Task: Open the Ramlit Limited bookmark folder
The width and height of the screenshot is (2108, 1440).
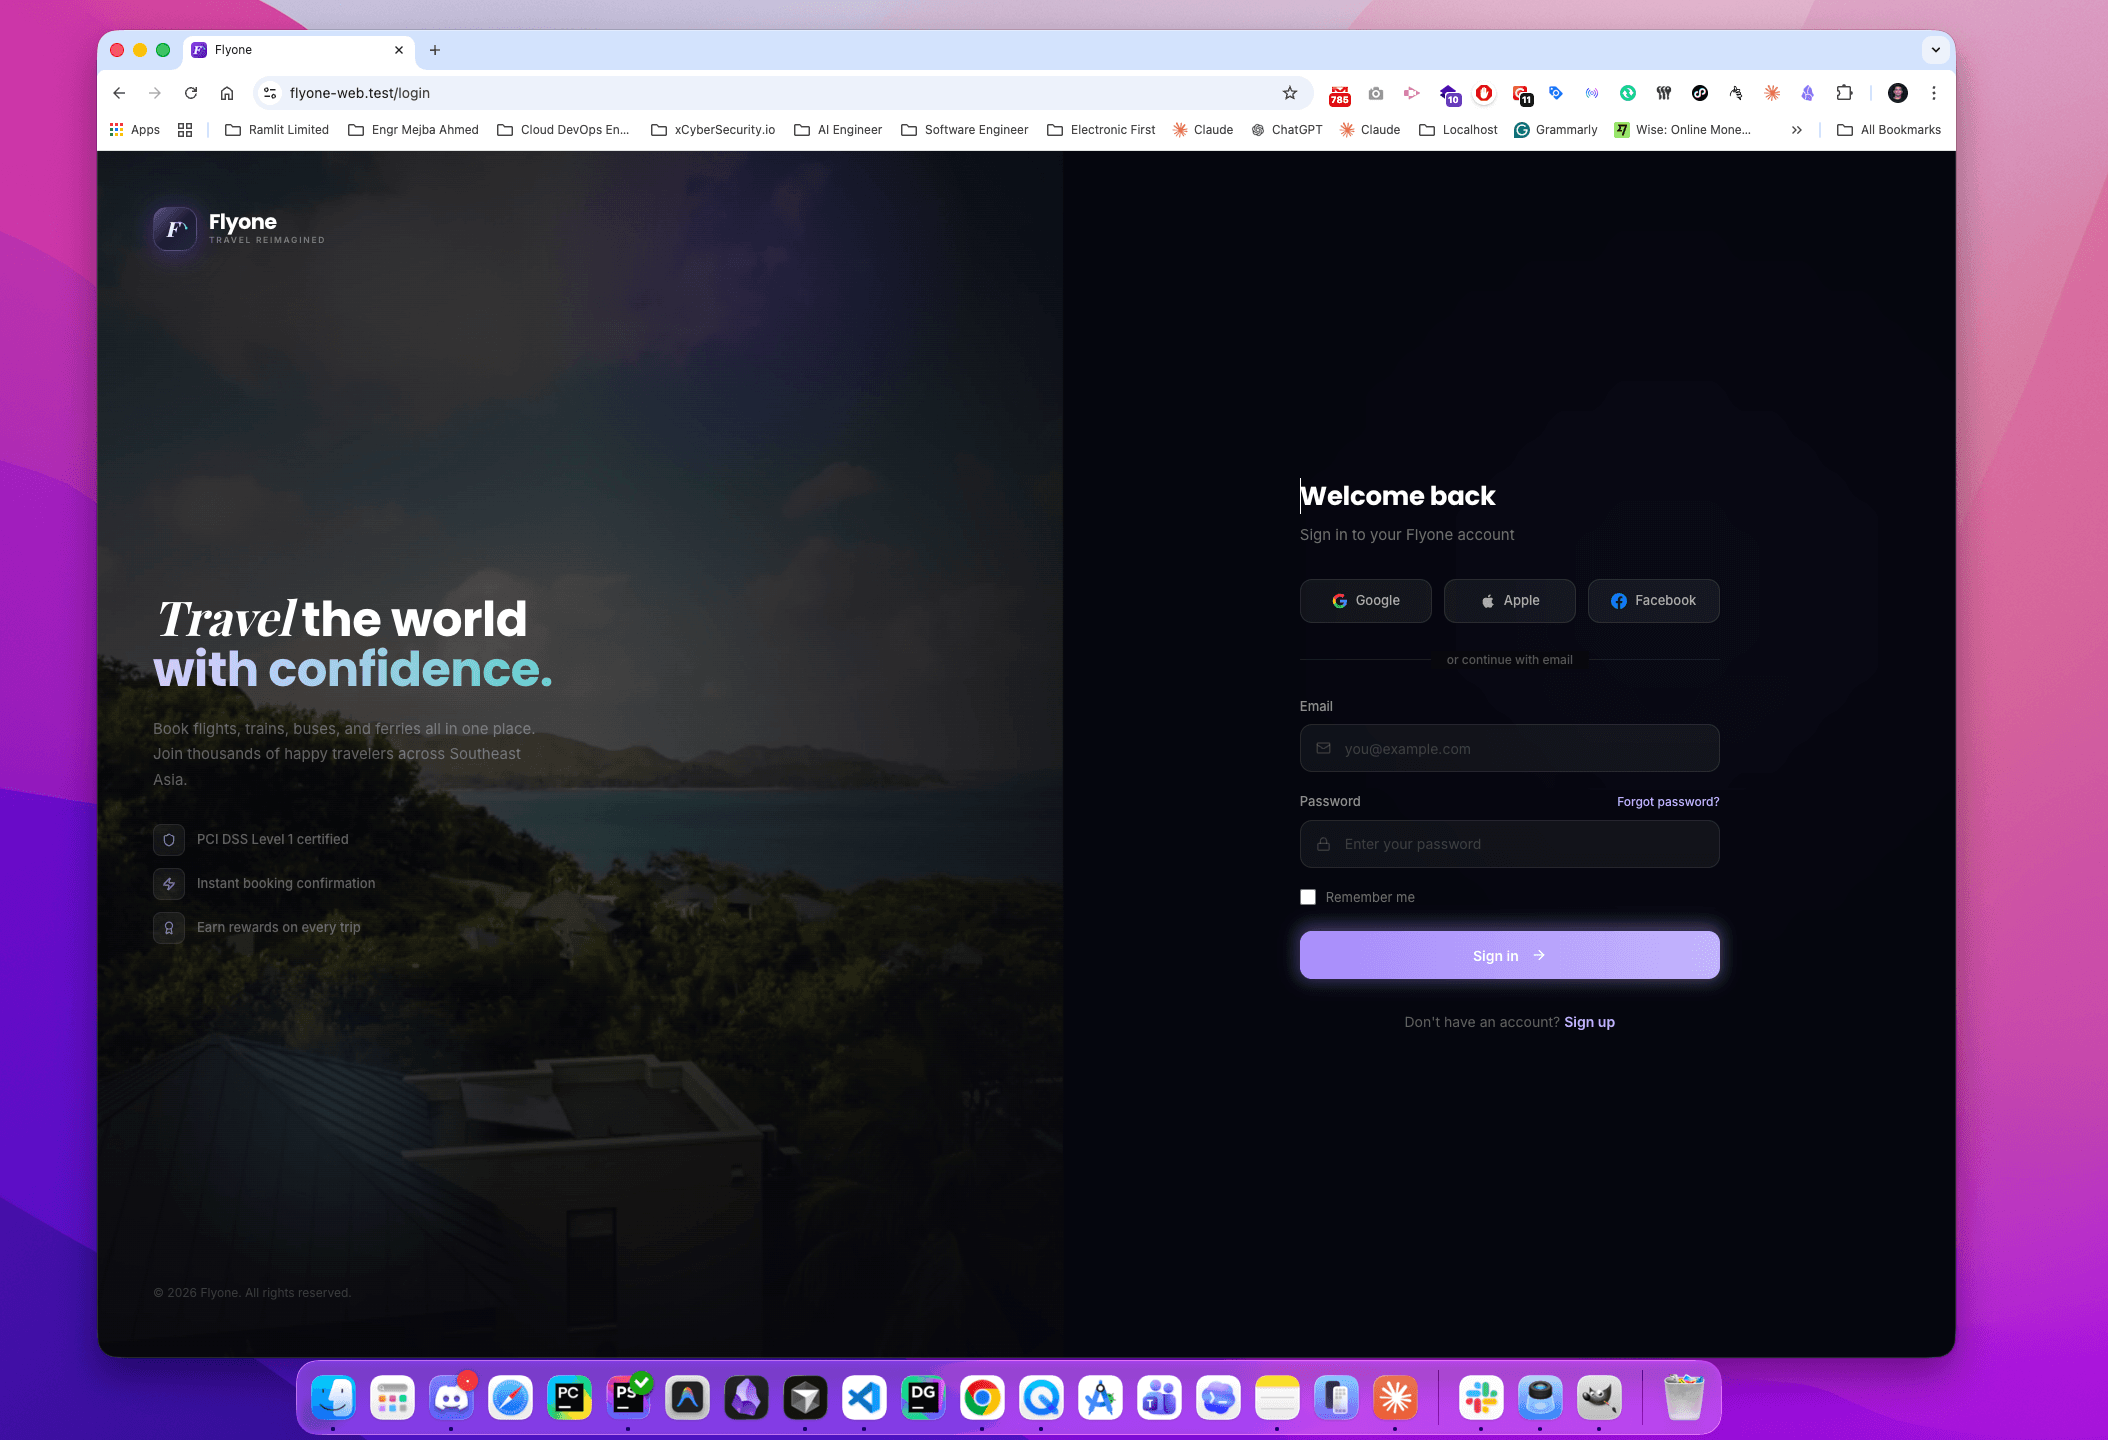Action: [x=277, y=130]
